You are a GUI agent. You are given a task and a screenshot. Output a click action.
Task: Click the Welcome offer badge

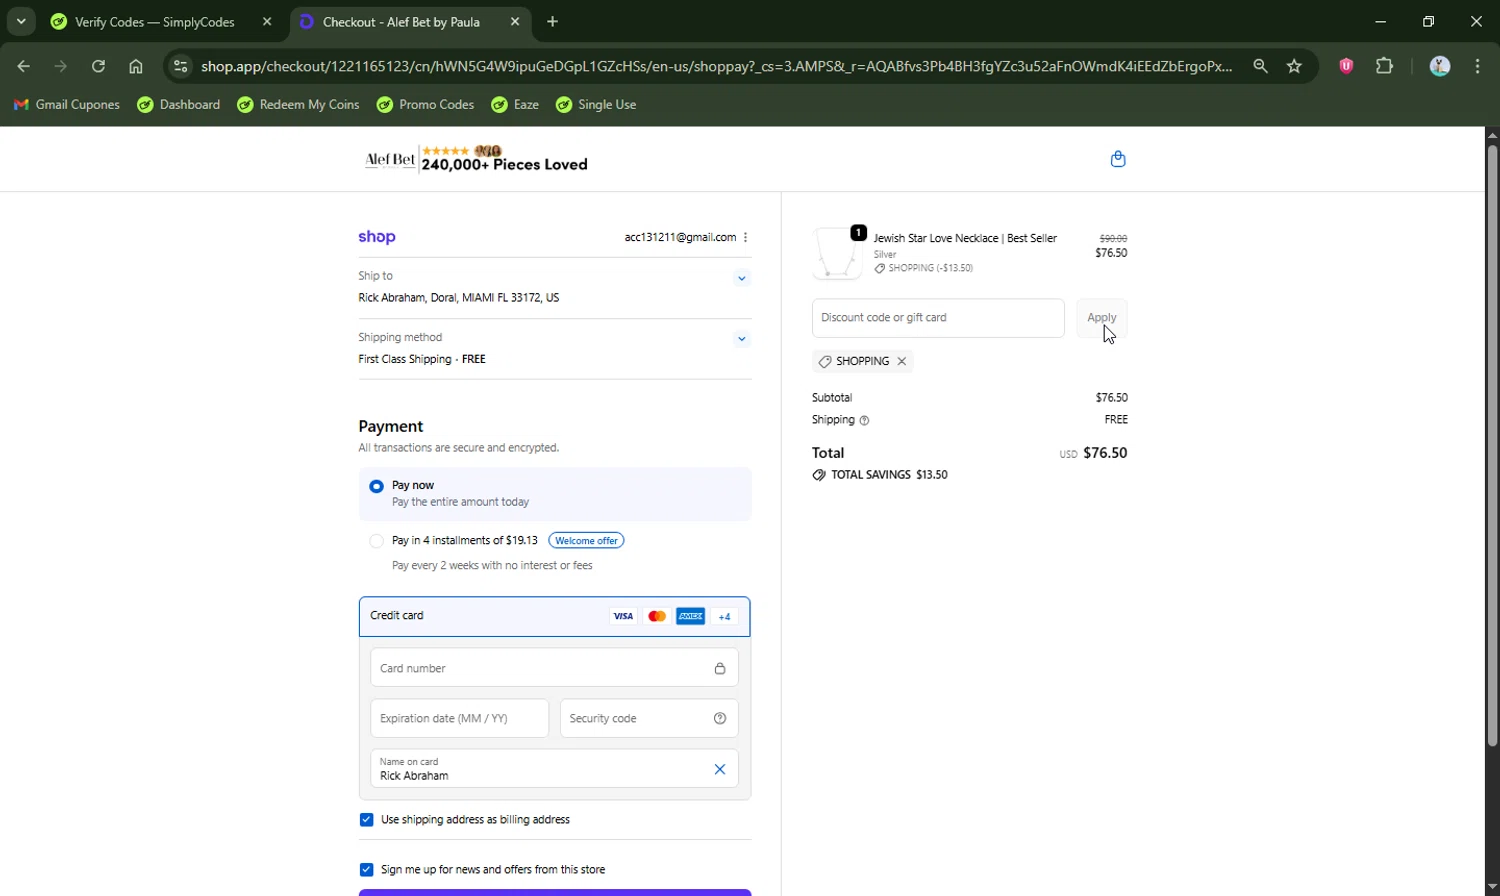586,541
